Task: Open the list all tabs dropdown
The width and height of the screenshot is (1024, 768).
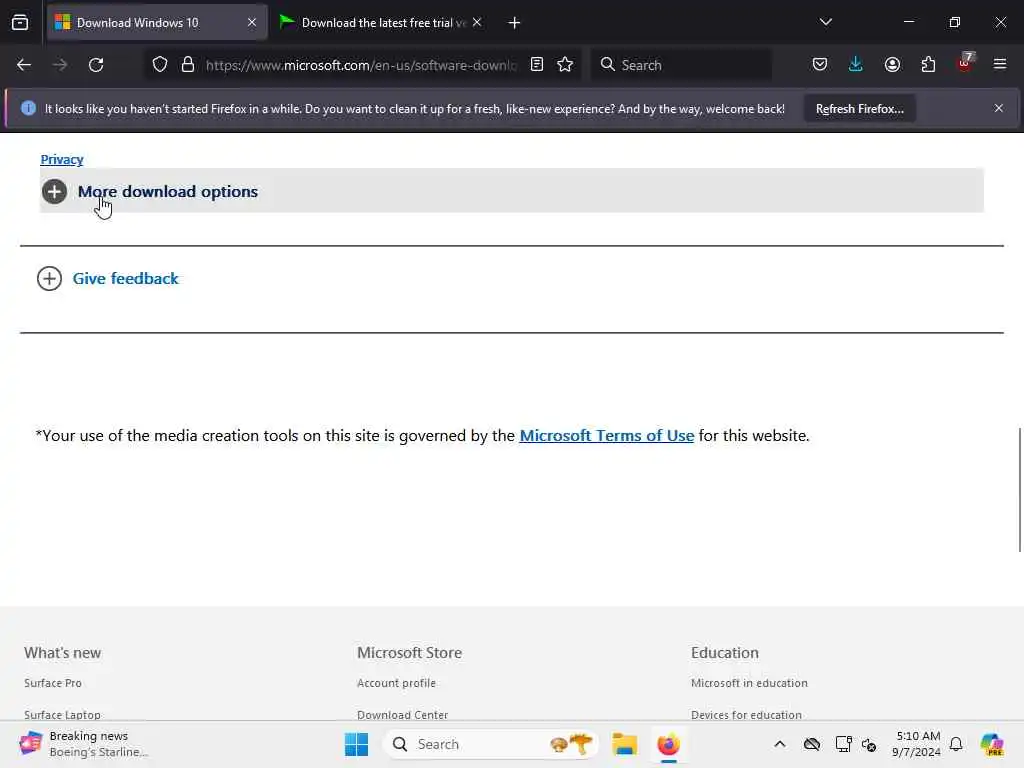Action: [x=825, y=22]
